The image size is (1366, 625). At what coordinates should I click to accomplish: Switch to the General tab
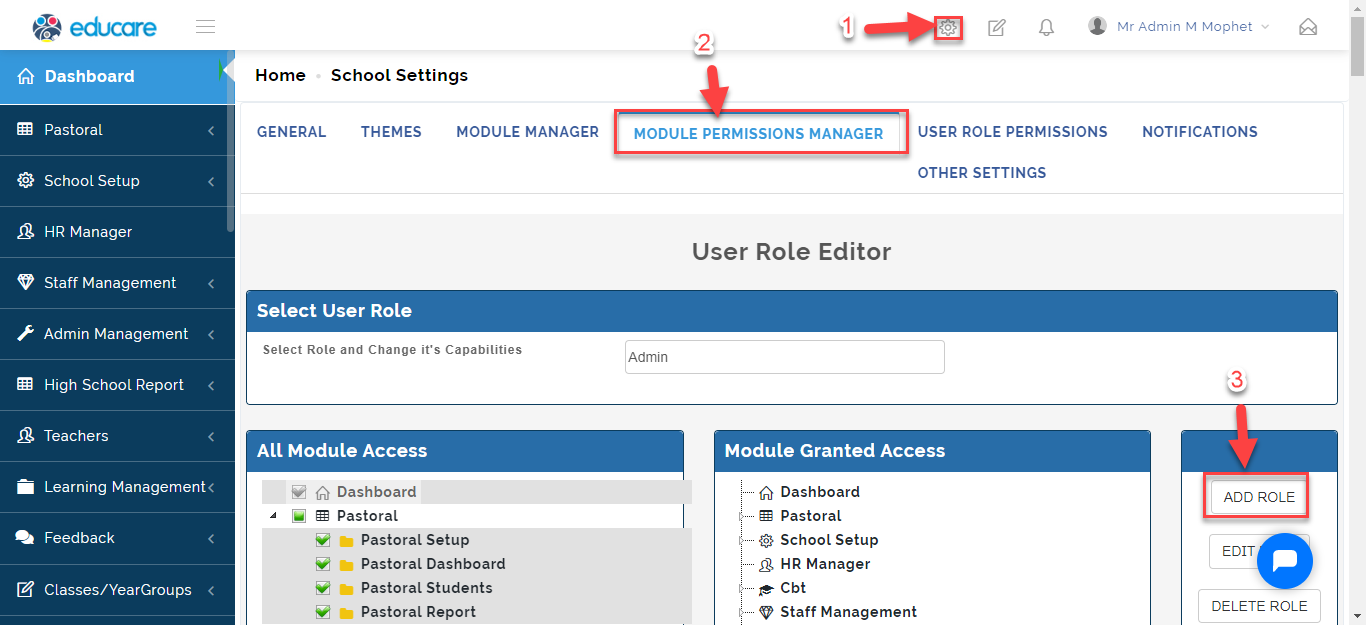pos(291,132)
